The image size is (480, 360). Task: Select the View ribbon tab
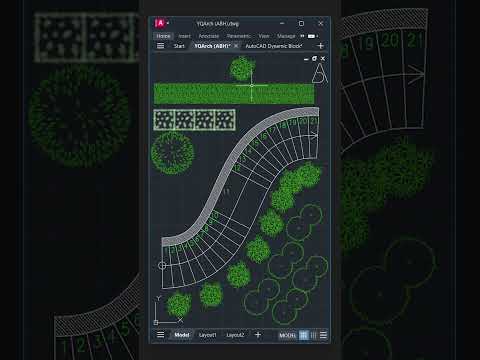pyautogui.click(x=264, y=36)
